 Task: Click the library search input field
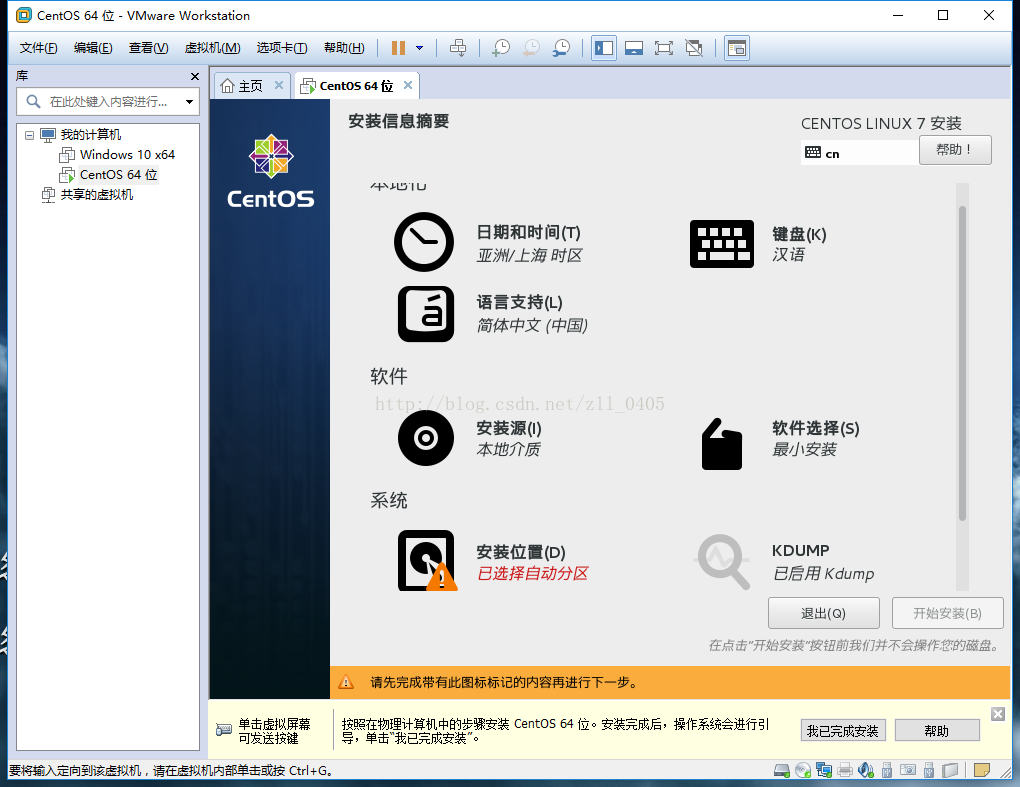(x=107, y=101)
